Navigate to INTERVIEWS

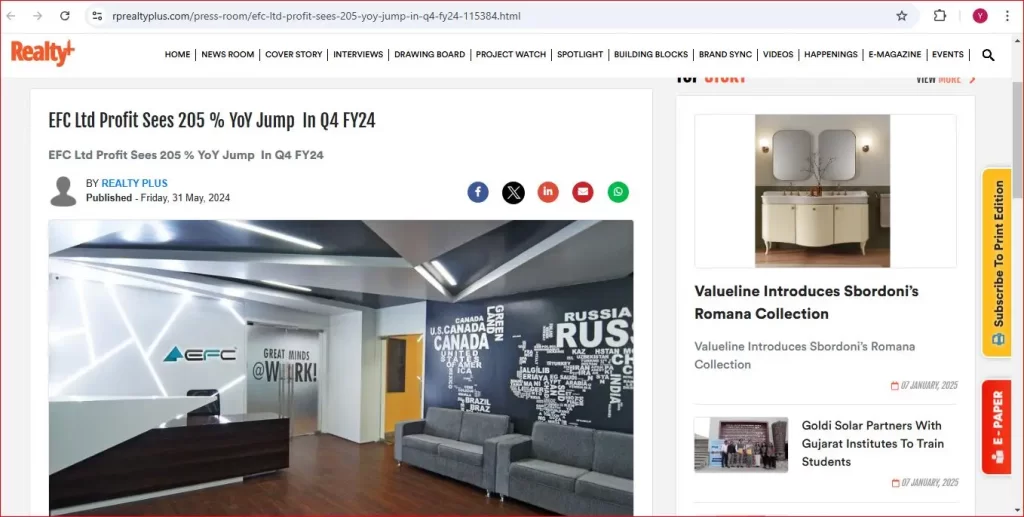(x=358, y=54)
